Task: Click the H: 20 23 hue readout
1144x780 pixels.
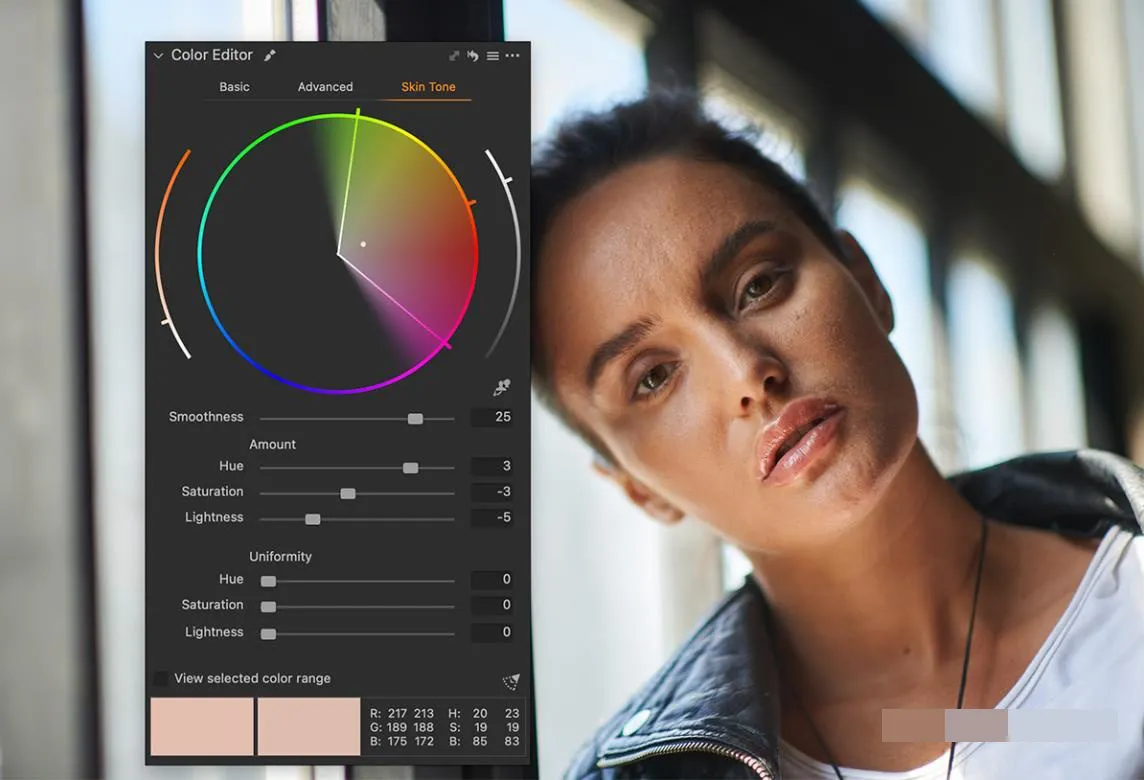Action: (484, 713)
